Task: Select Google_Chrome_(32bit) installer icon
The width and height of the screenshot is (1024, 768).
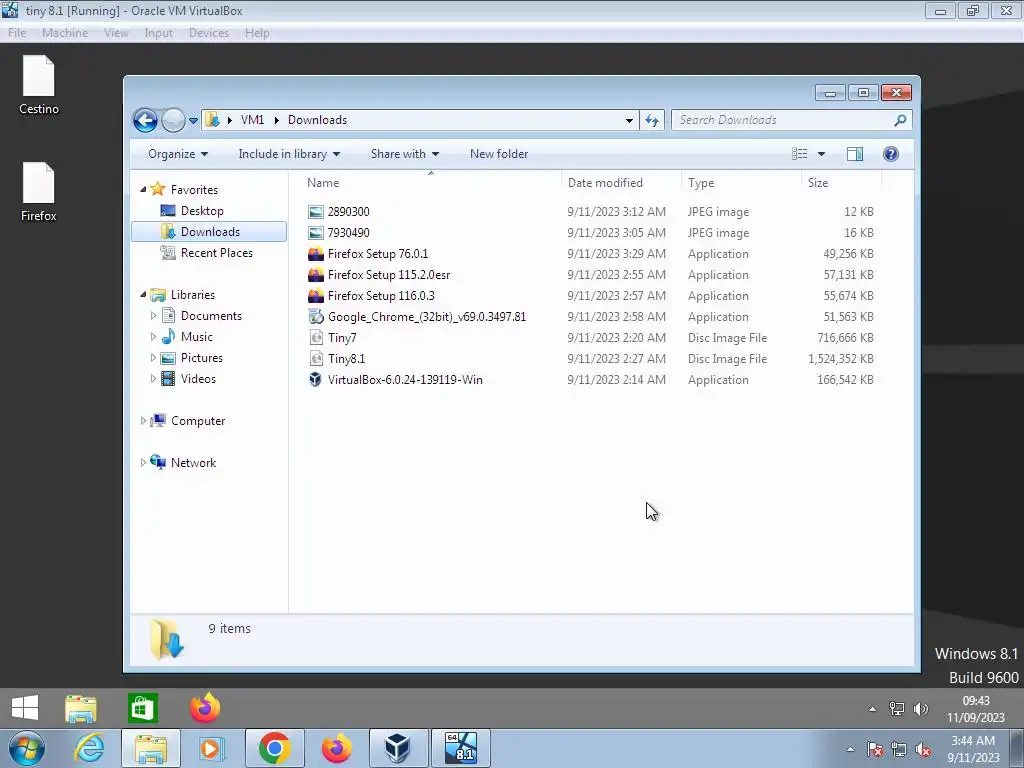Action: (x=316, y=317)
